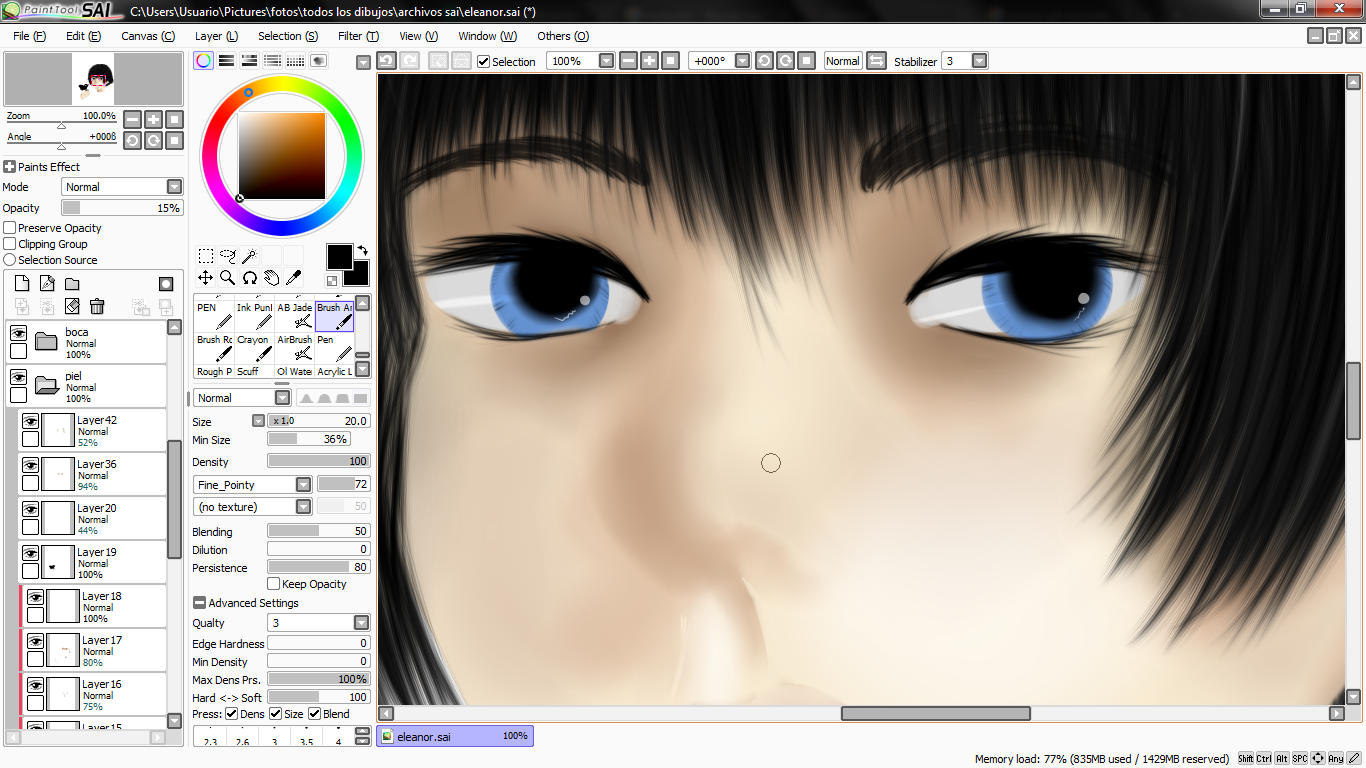Open the File menu
Viewport: 1366px width, 768px height.
30,36
